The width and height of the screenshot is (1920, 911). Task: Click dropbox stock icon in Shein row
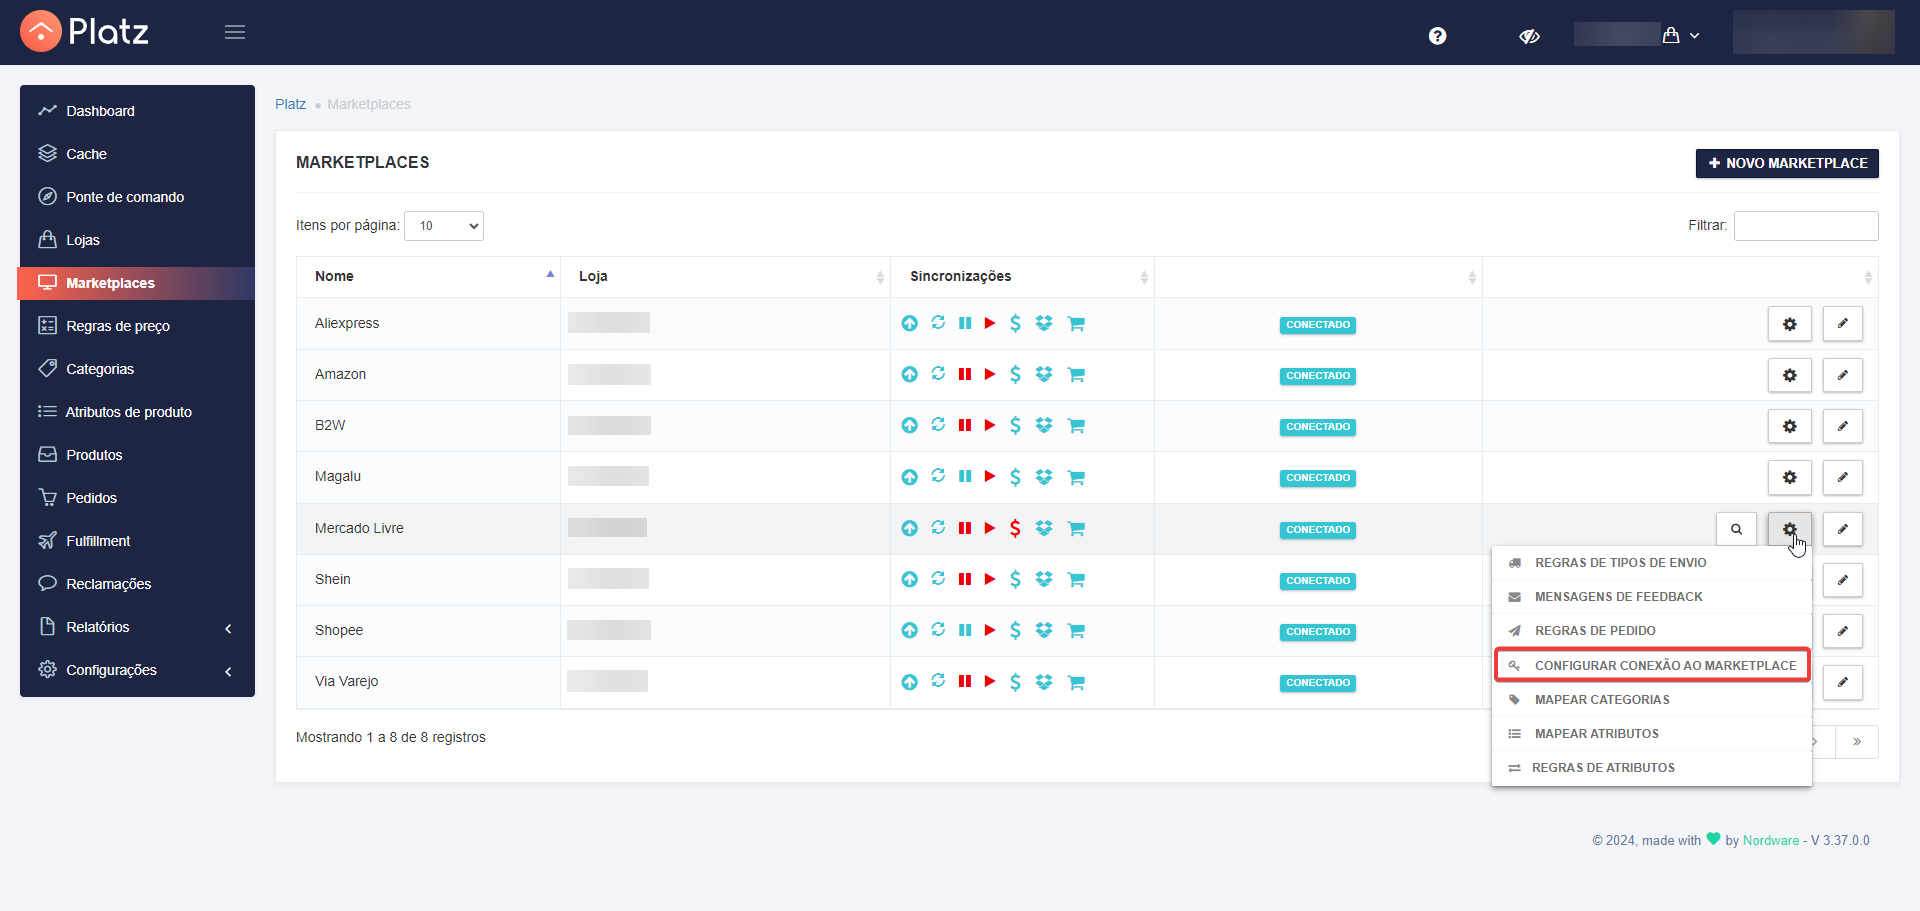[1044, 579]
